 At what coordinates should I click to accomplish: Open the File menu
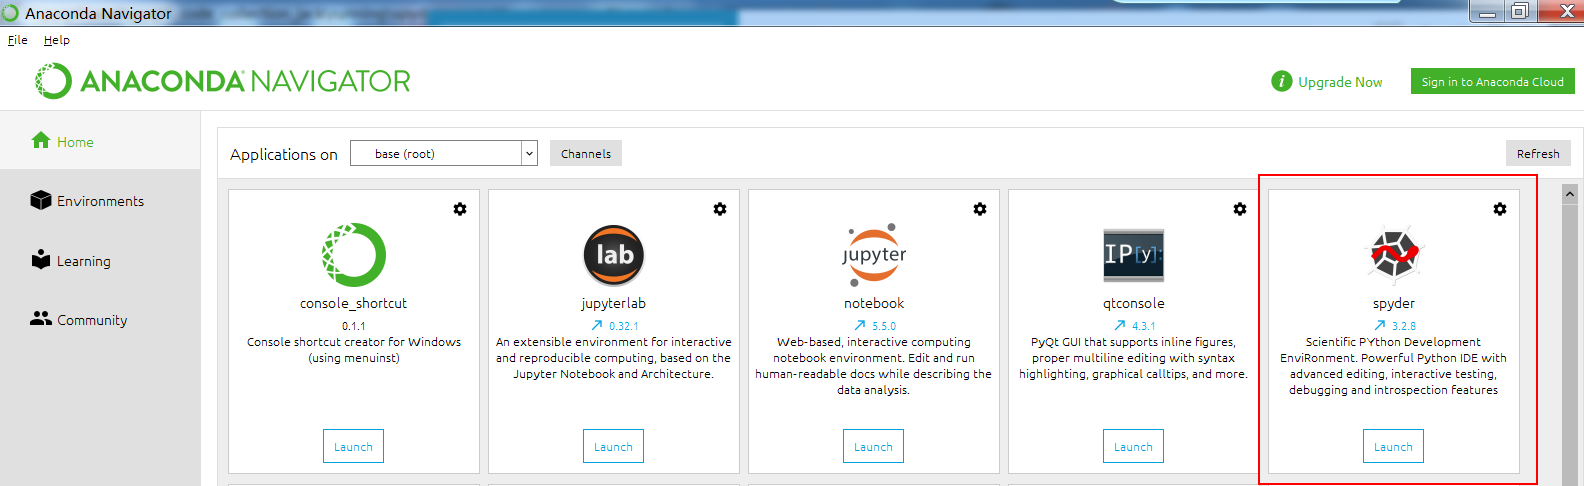[x=18, y=40]
